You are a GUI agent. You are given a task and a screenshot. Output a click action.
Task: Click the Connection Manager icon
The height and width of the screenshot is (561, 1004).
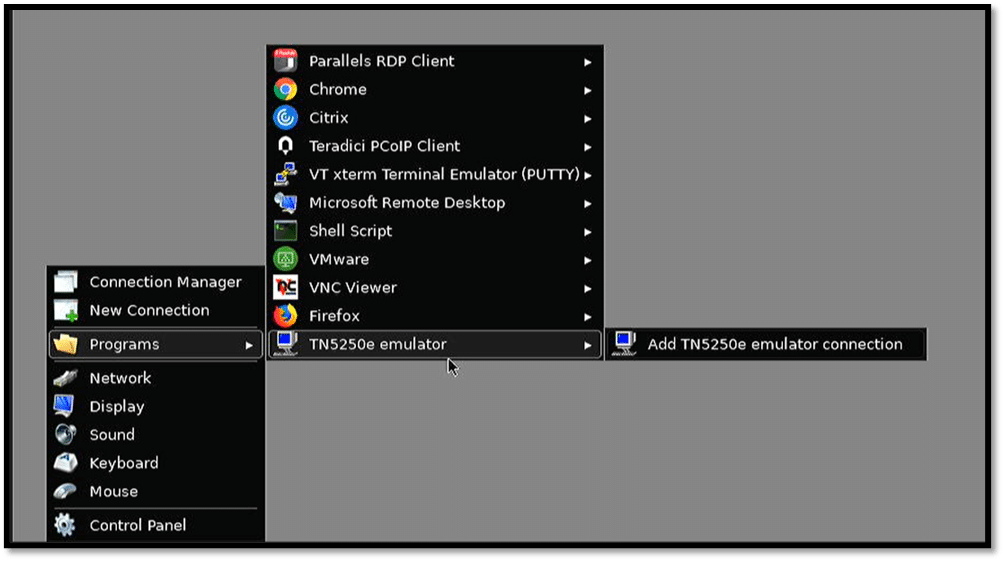click(x=66, y=282)
